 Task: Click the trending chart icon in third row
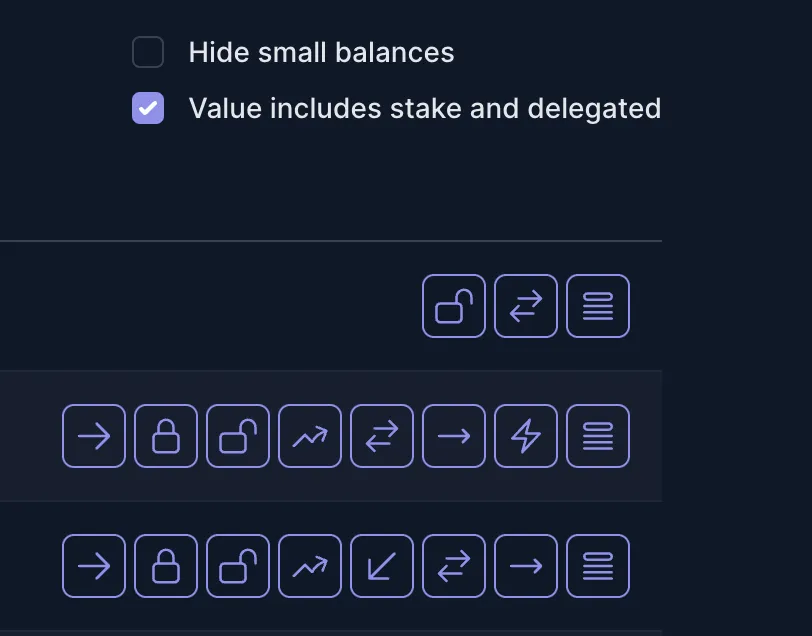pyautogui.click(x=310, y=566)
